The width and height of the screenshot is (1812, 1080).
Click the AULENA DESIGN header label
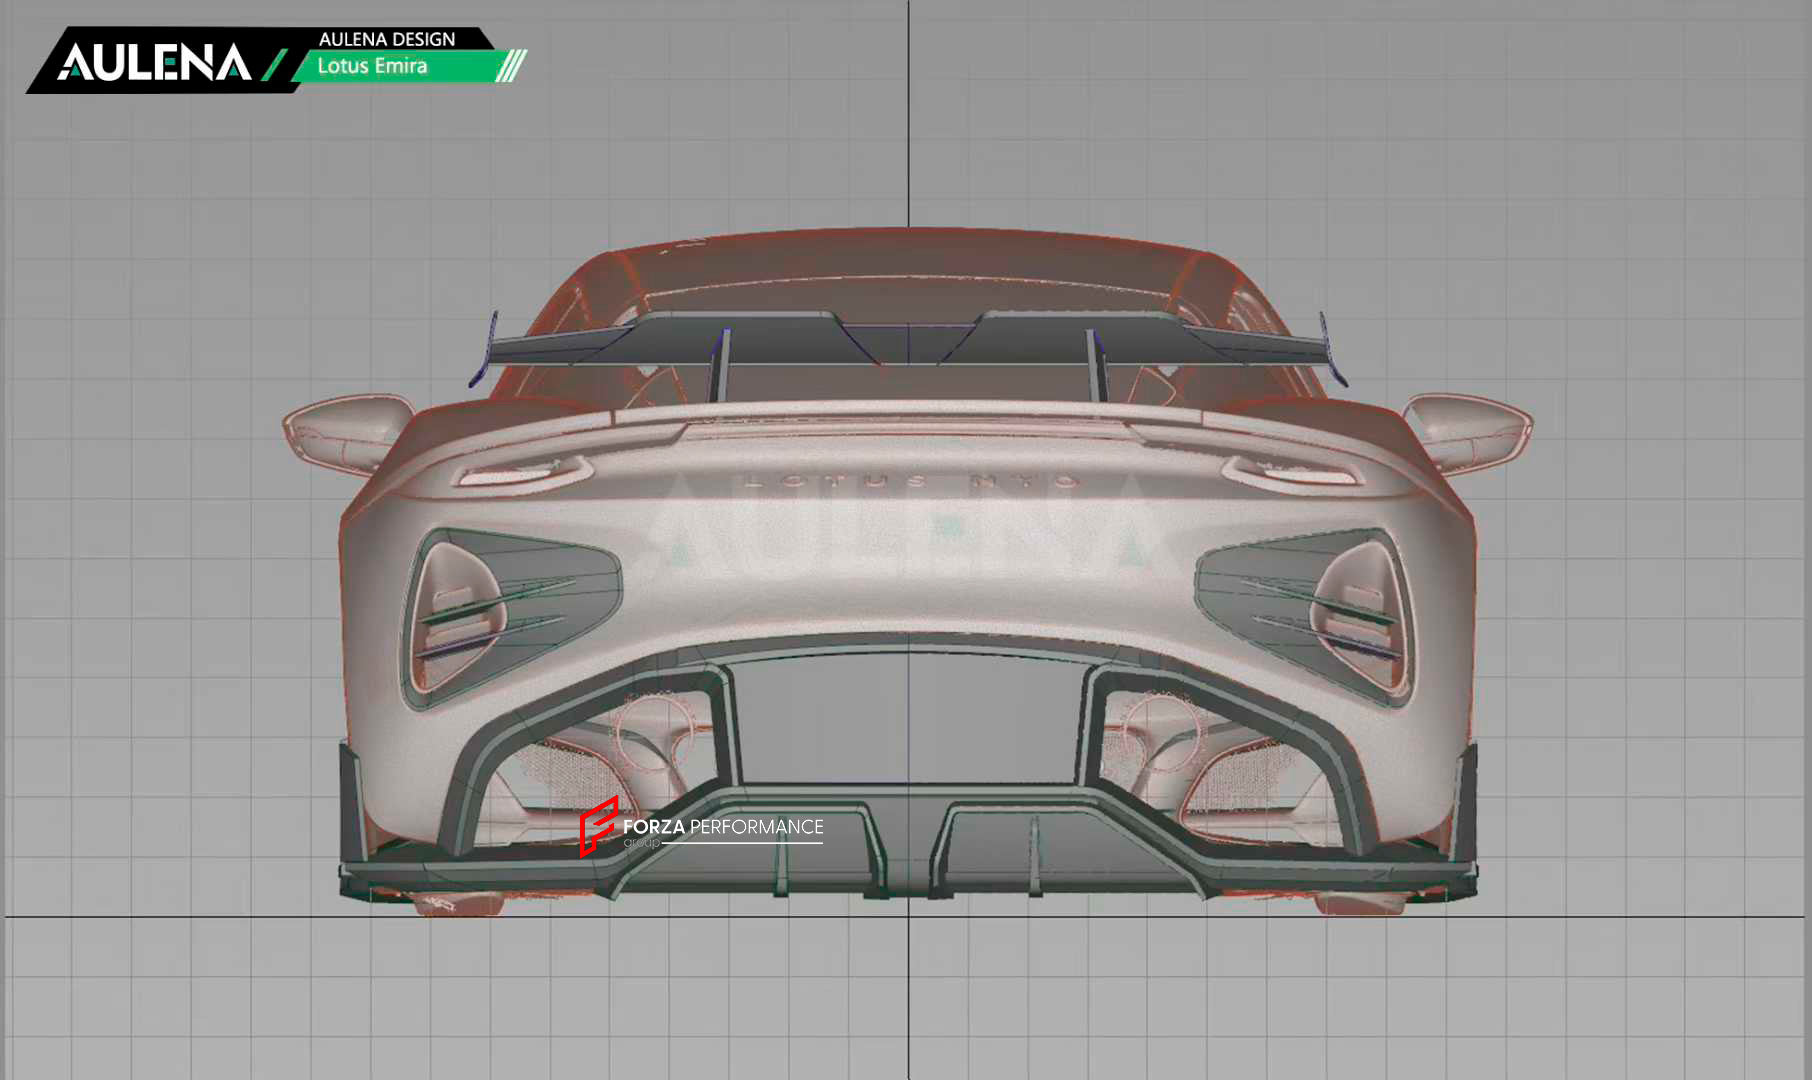tap(387, 39)
